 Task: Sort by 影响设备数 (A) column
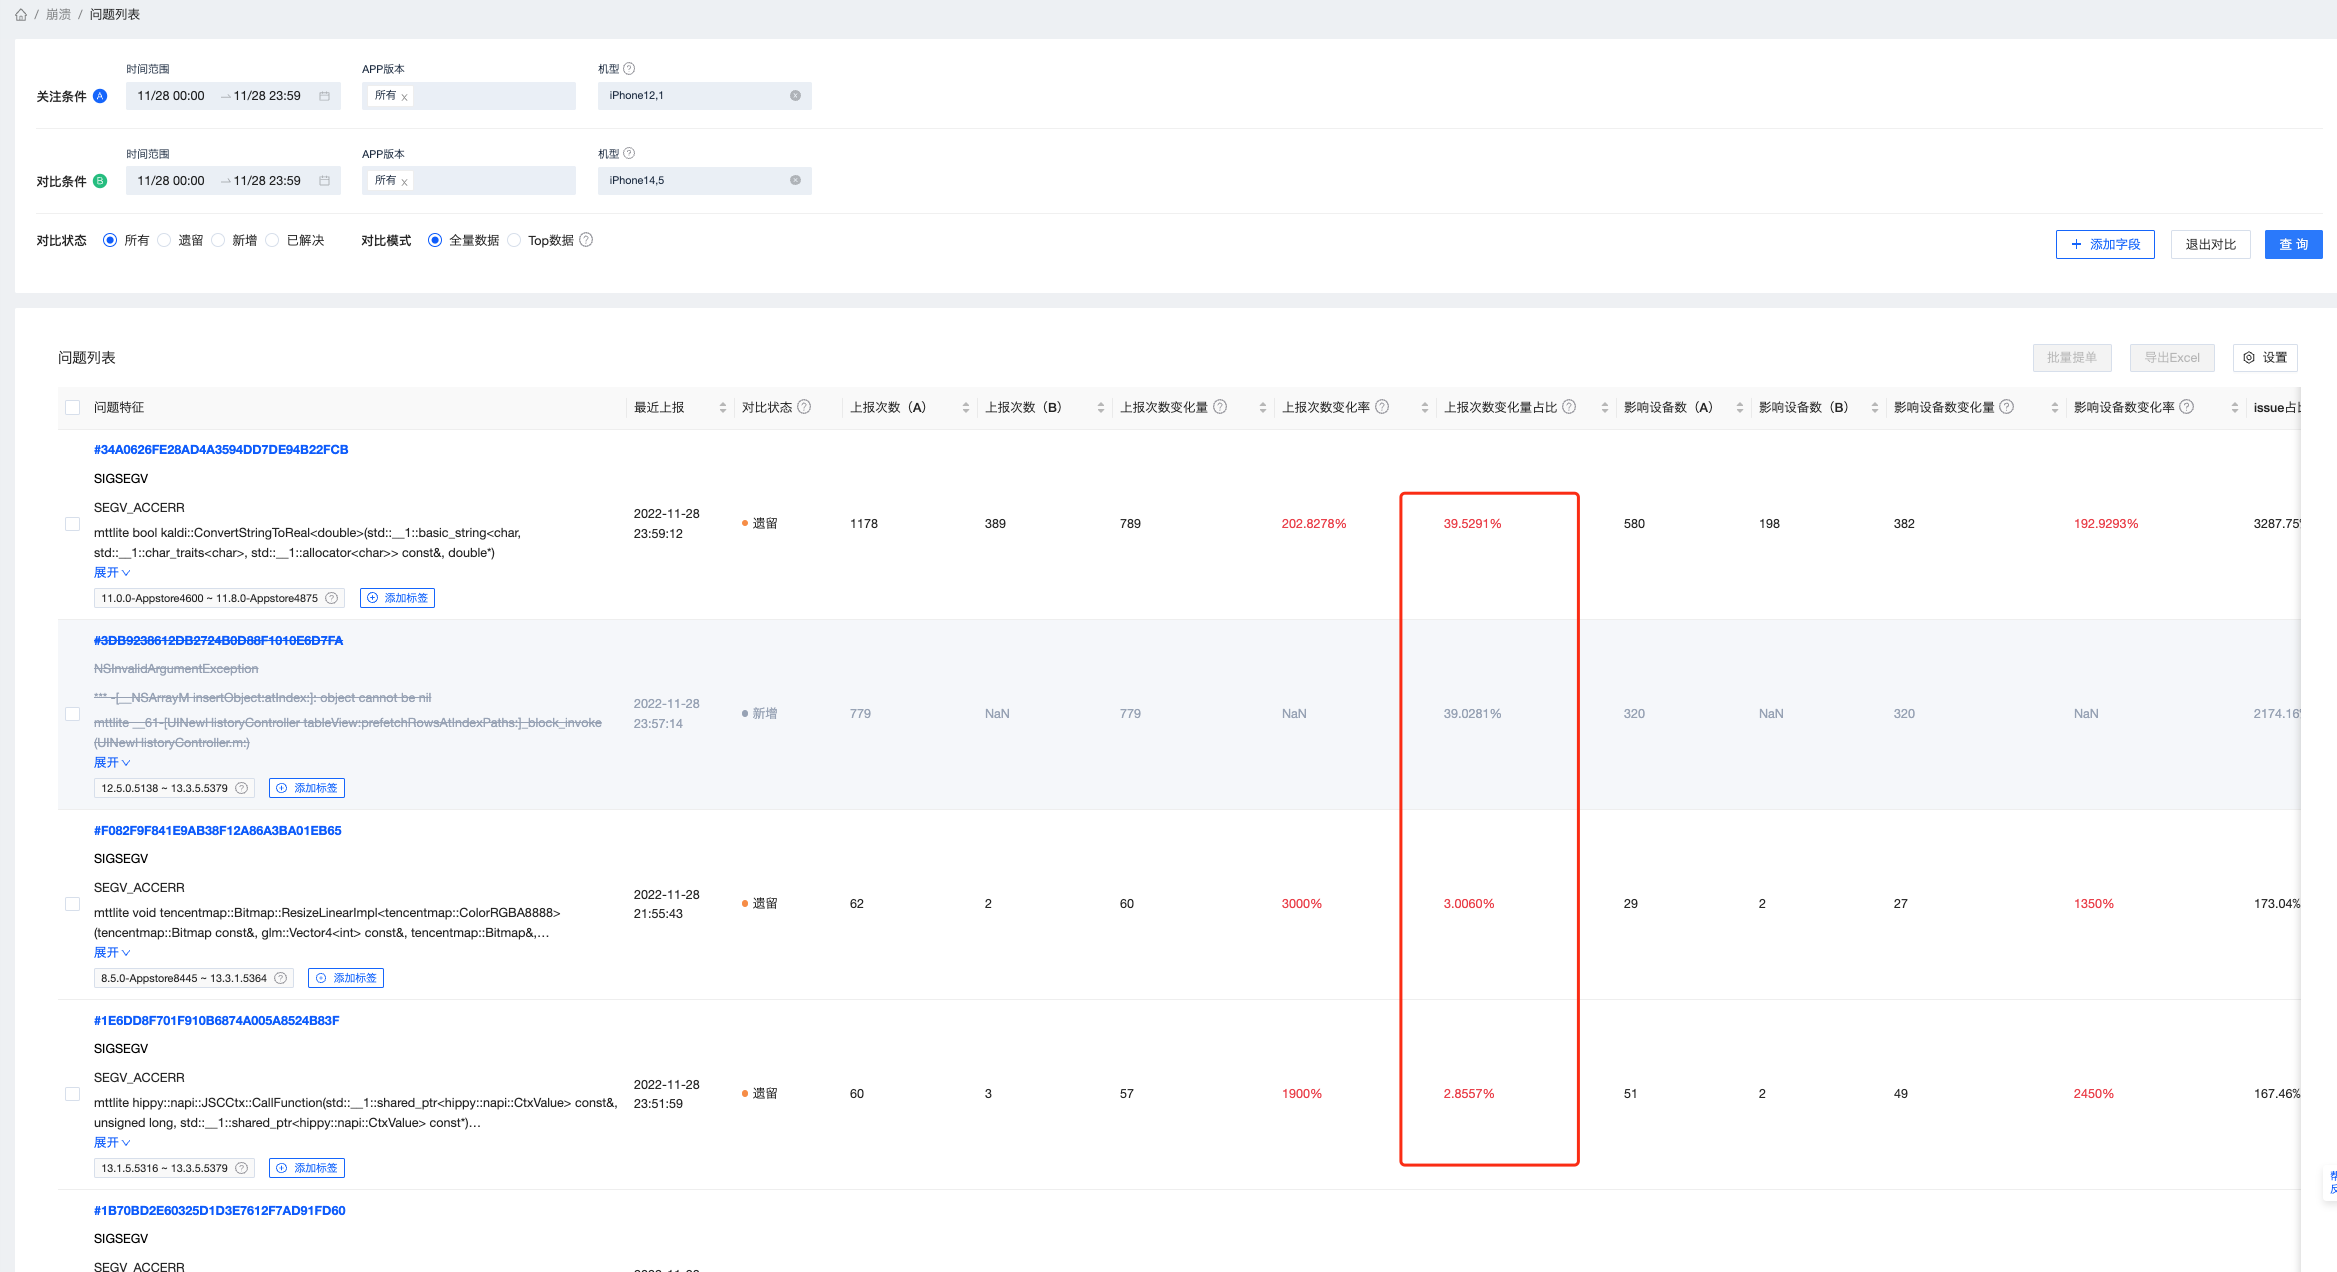coord(1739,408)
